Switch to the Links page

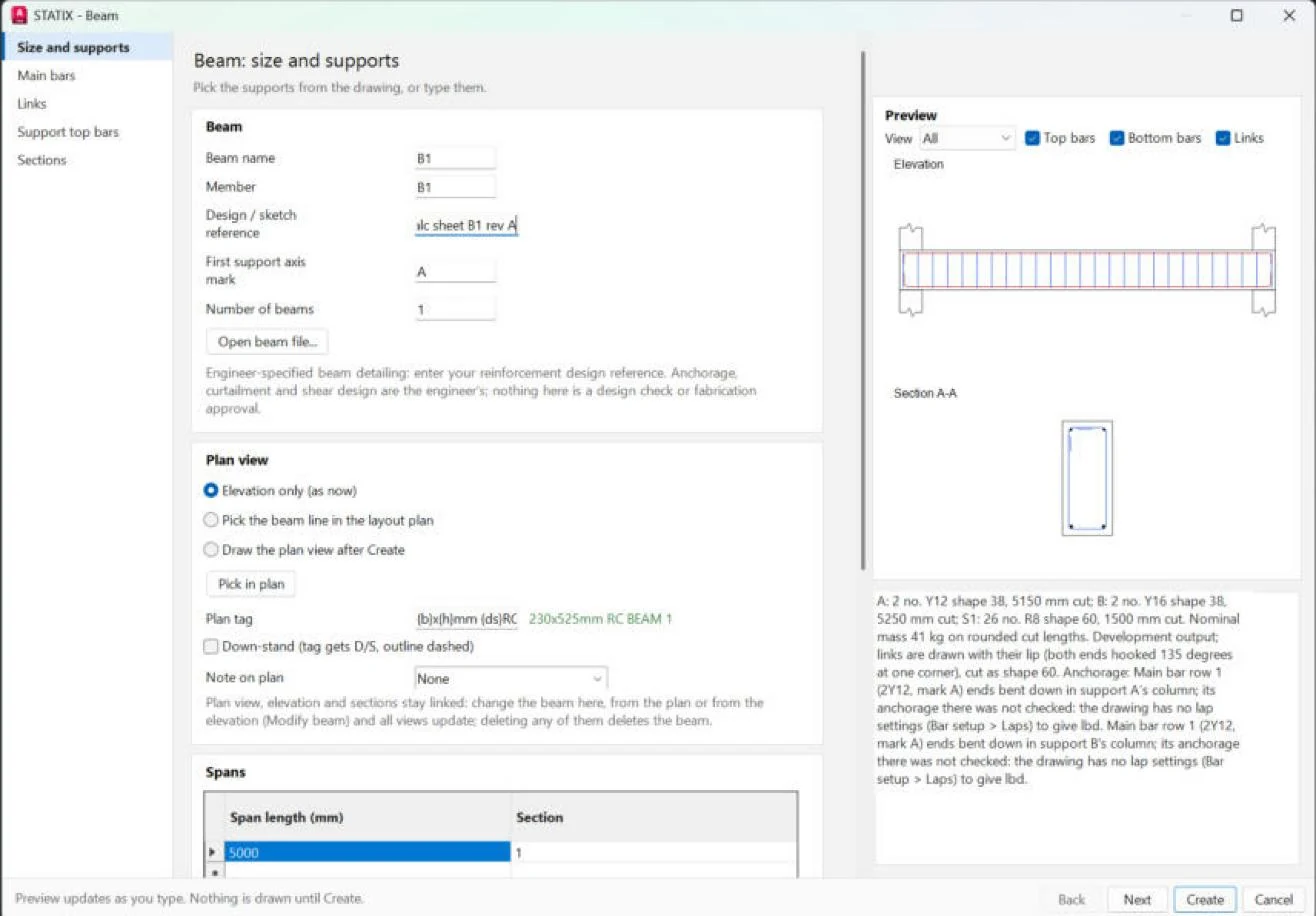[87, 103]
